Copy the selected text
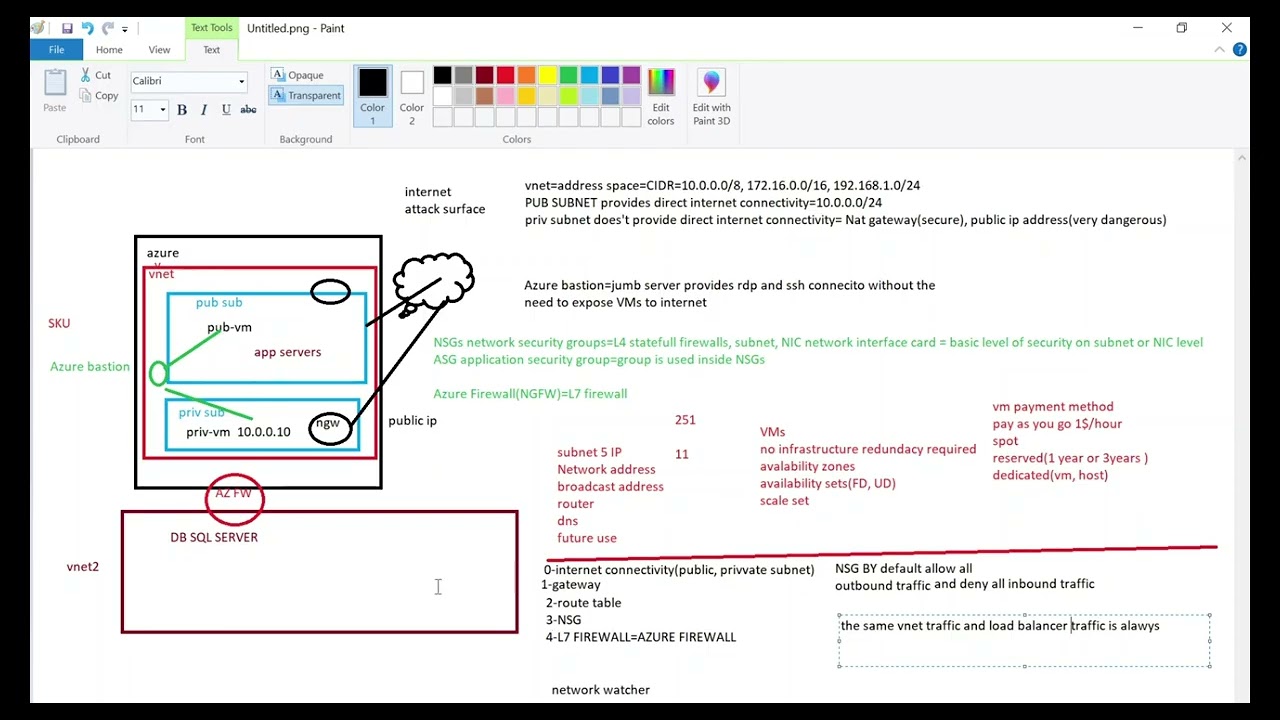 click(98, 95)
